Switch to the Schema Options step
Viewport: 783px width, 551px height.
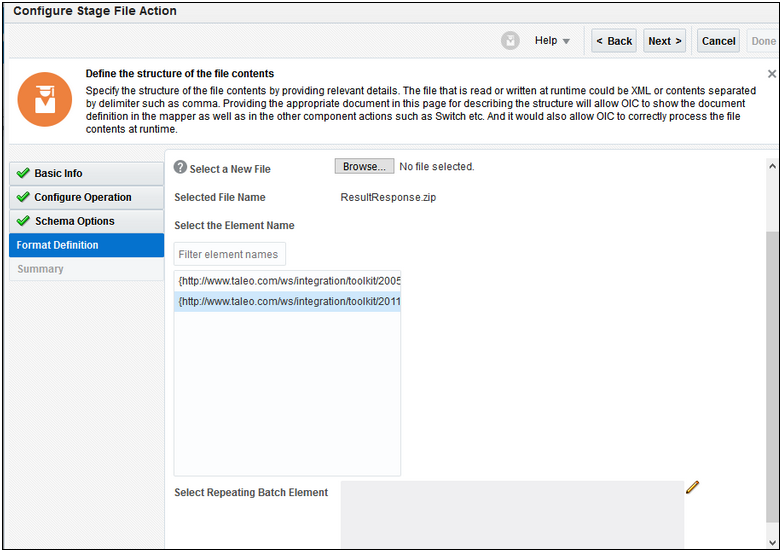click(x=86, y=221)
